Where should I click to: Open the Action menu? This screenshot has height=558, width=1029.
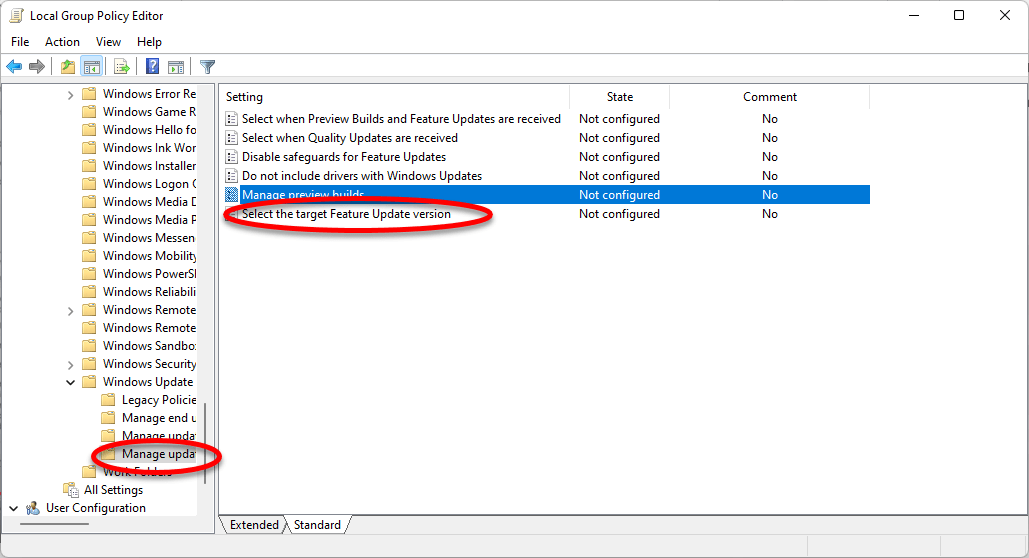62,41
